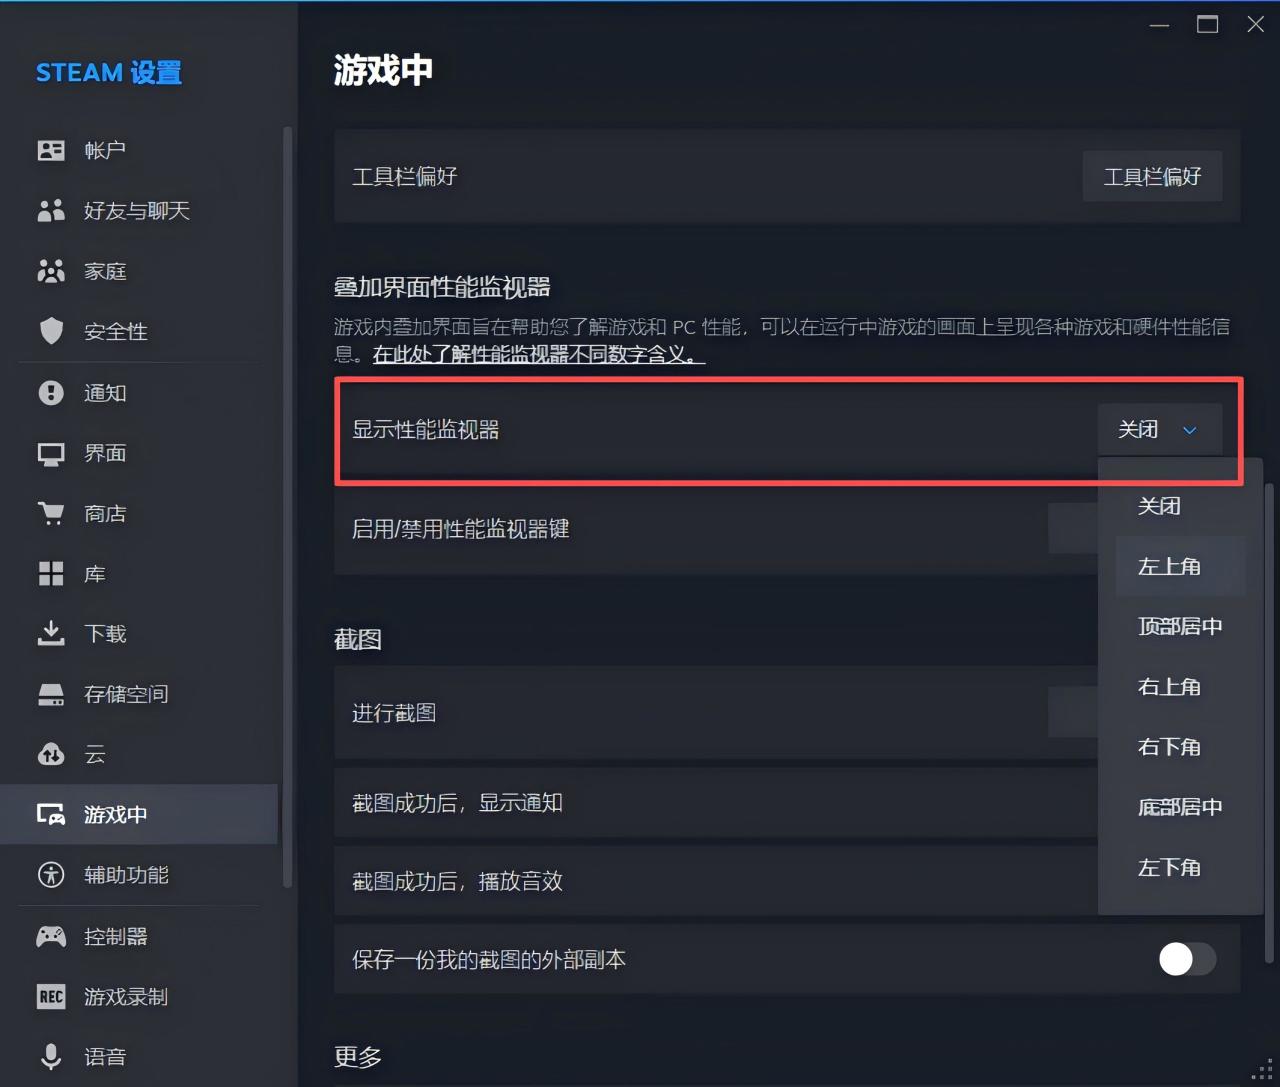Go to 控制器 settings
1280x1087 pixels.
[140, 936]
